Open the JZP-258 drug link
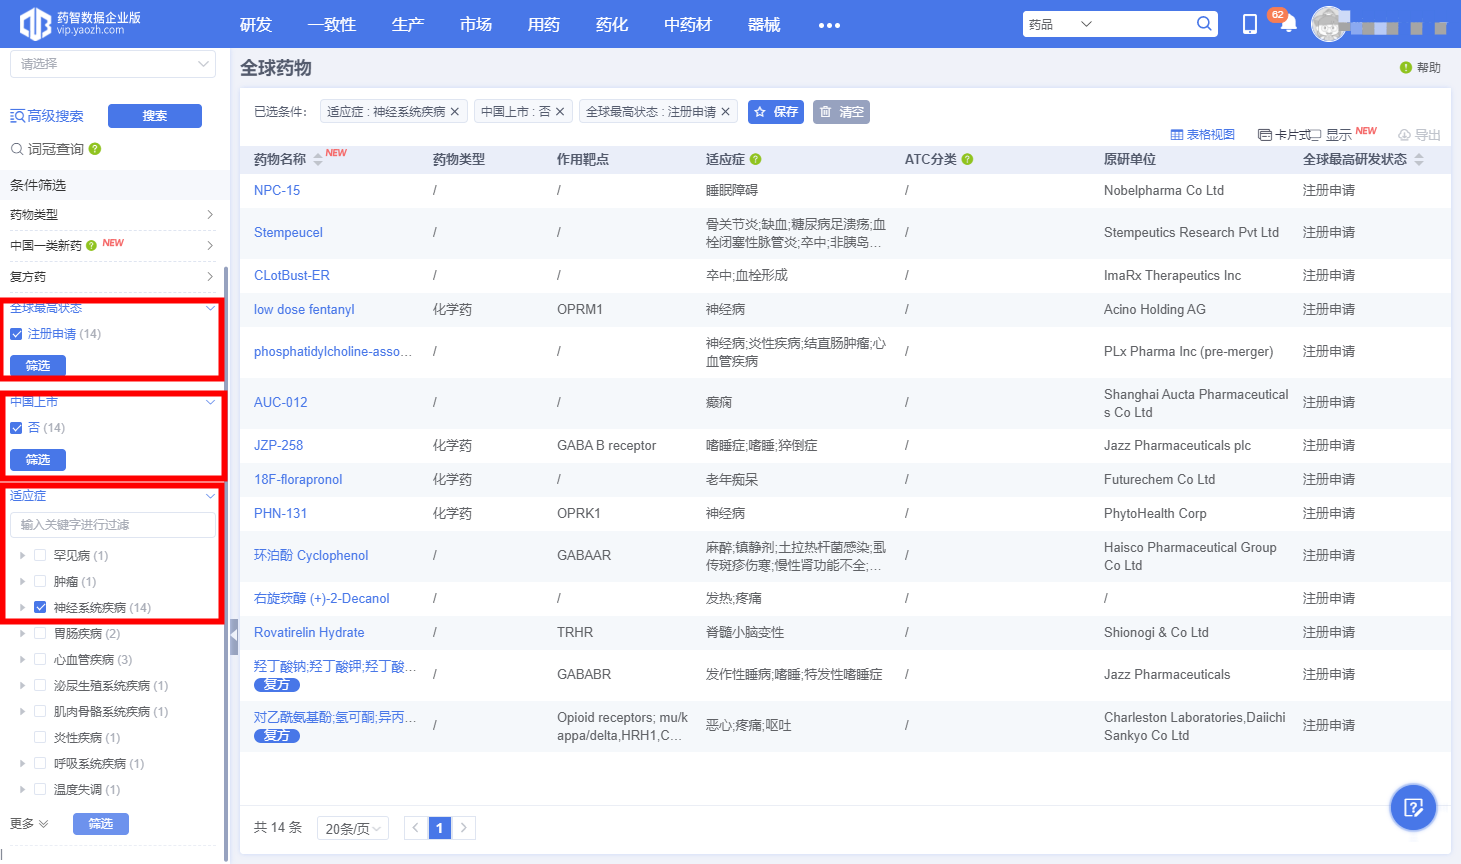This screenshot has height=864, width=1461. click(x=278, y=445)
